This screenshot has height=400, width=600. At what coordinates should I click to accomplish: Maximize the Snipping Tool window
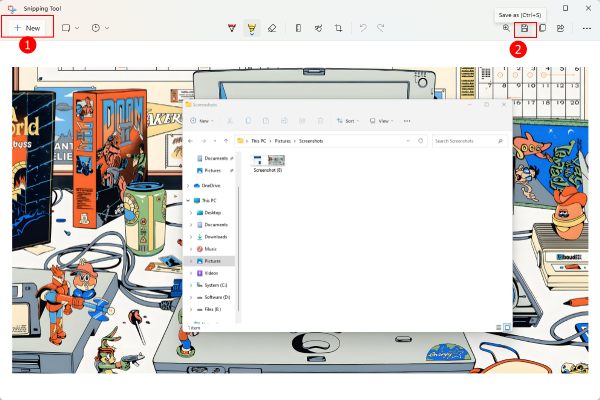[565, 8]
